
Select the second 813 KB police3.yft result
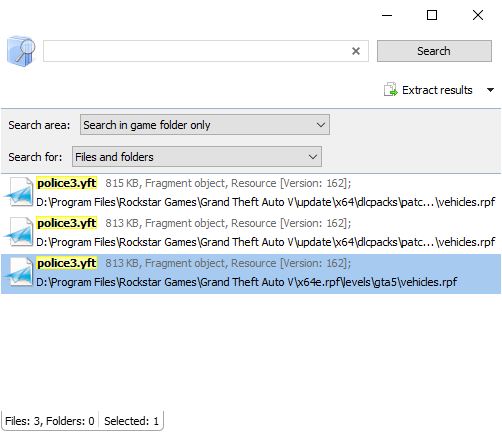[251, 233]
